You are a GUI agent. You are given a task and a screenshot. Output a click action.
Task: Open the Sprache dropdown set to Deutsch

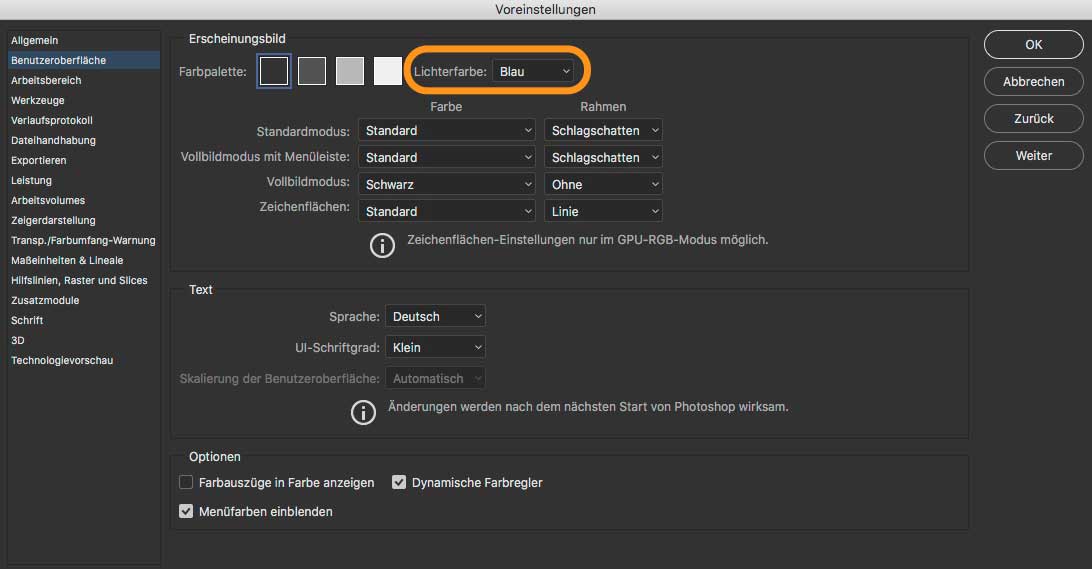pos(435,316)
